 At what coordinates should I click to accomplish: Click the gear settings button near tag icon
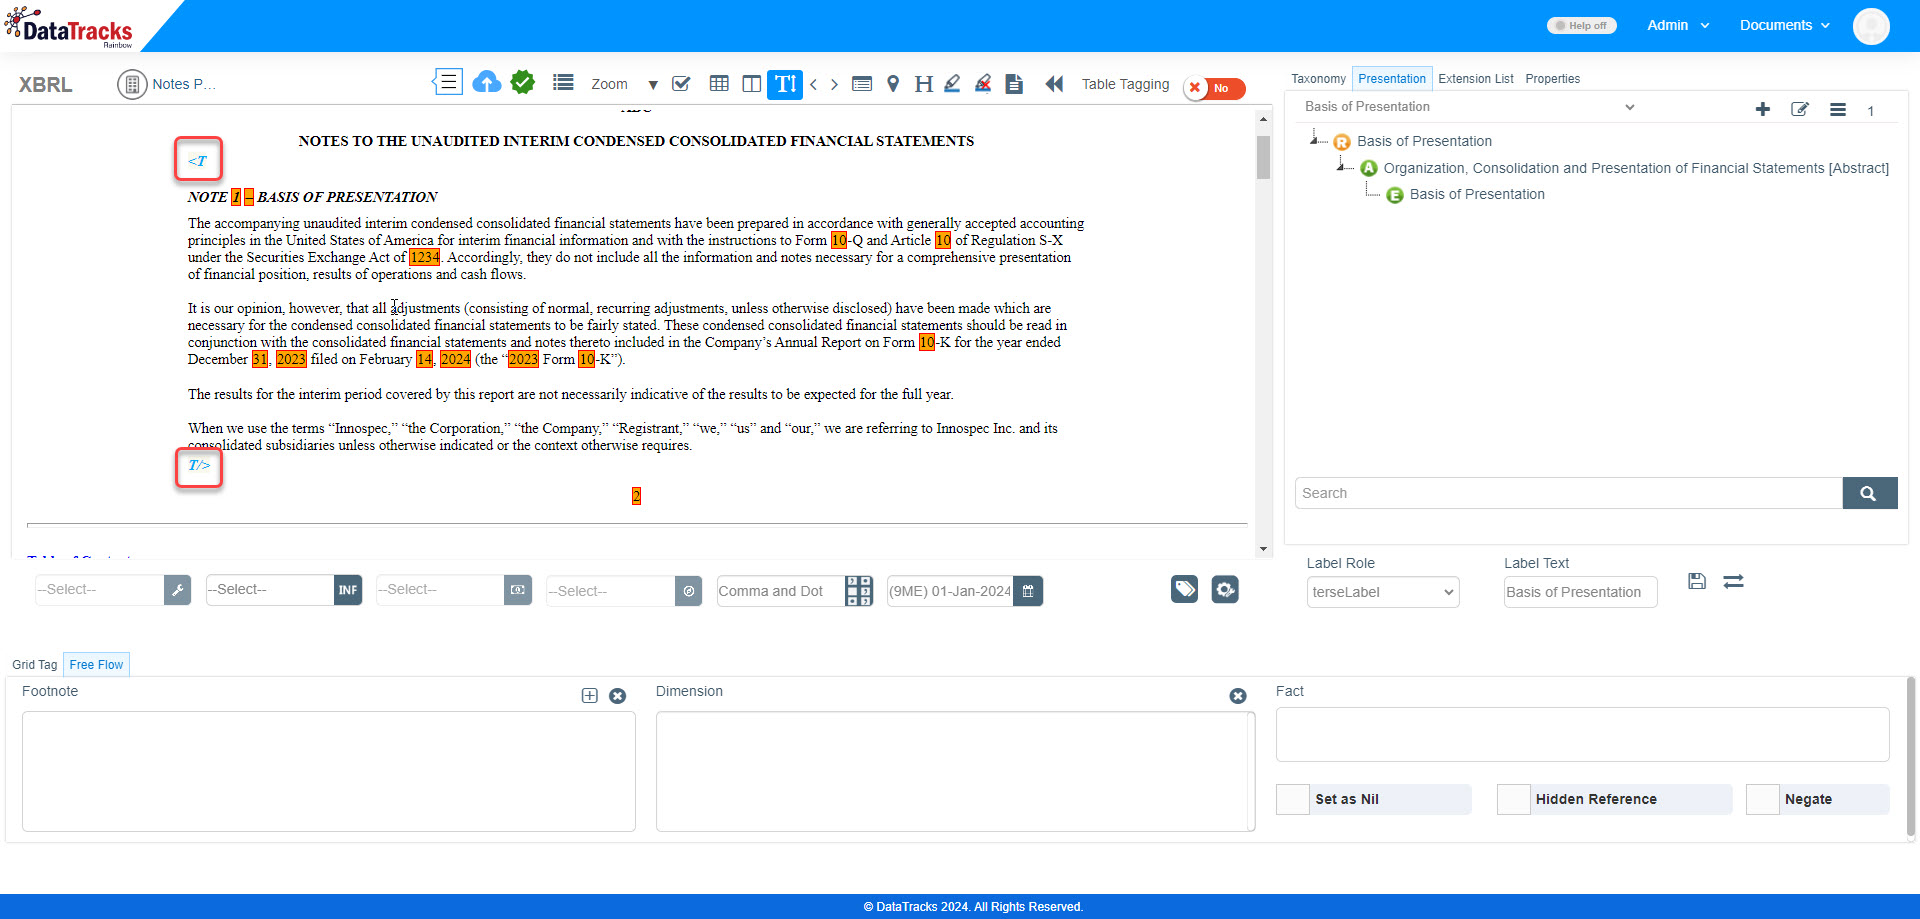[x=1225, y=589]
